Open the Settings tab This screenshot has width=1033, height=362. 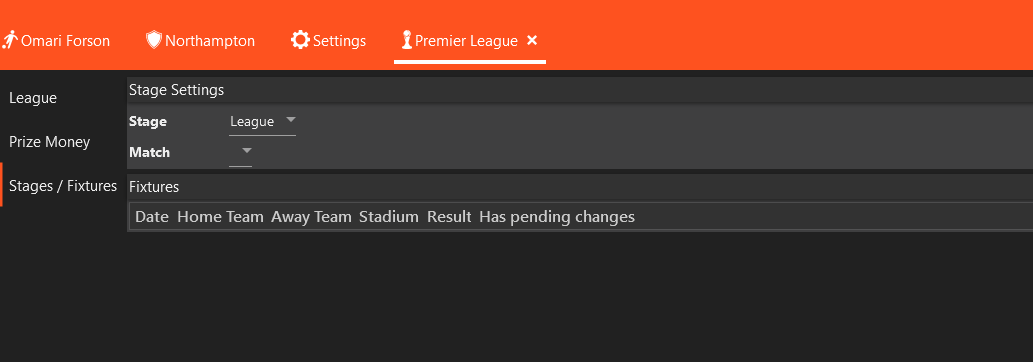339,41
